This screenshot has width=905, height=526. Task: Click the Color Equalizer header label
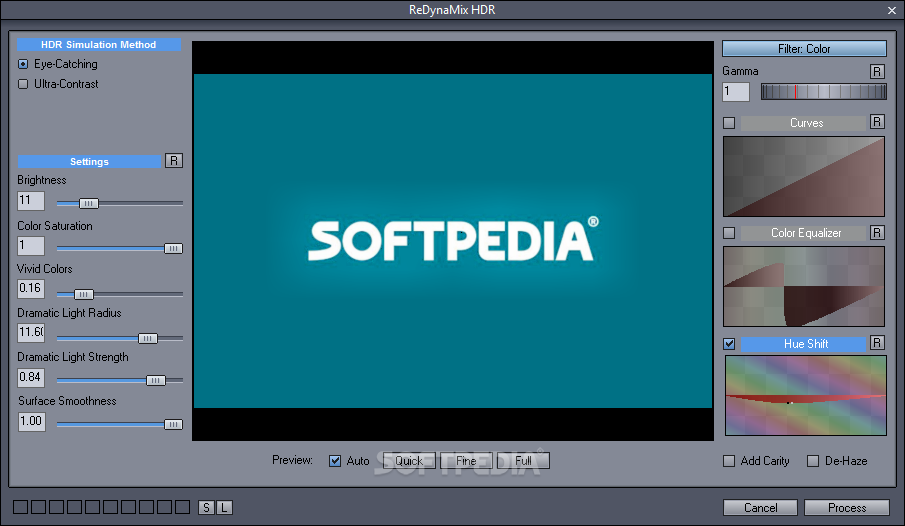pos(805,233)
